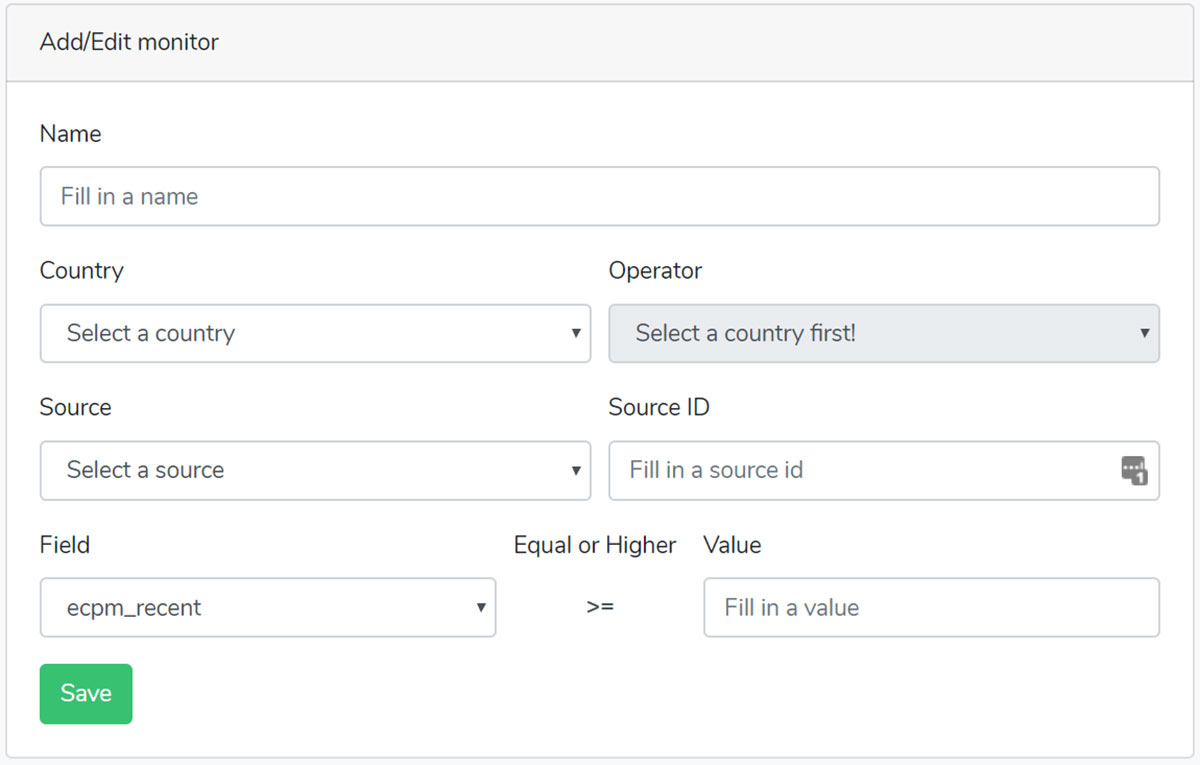Click the 'Country' field label
Viewport: 1200px width, 765px height.
82,271
